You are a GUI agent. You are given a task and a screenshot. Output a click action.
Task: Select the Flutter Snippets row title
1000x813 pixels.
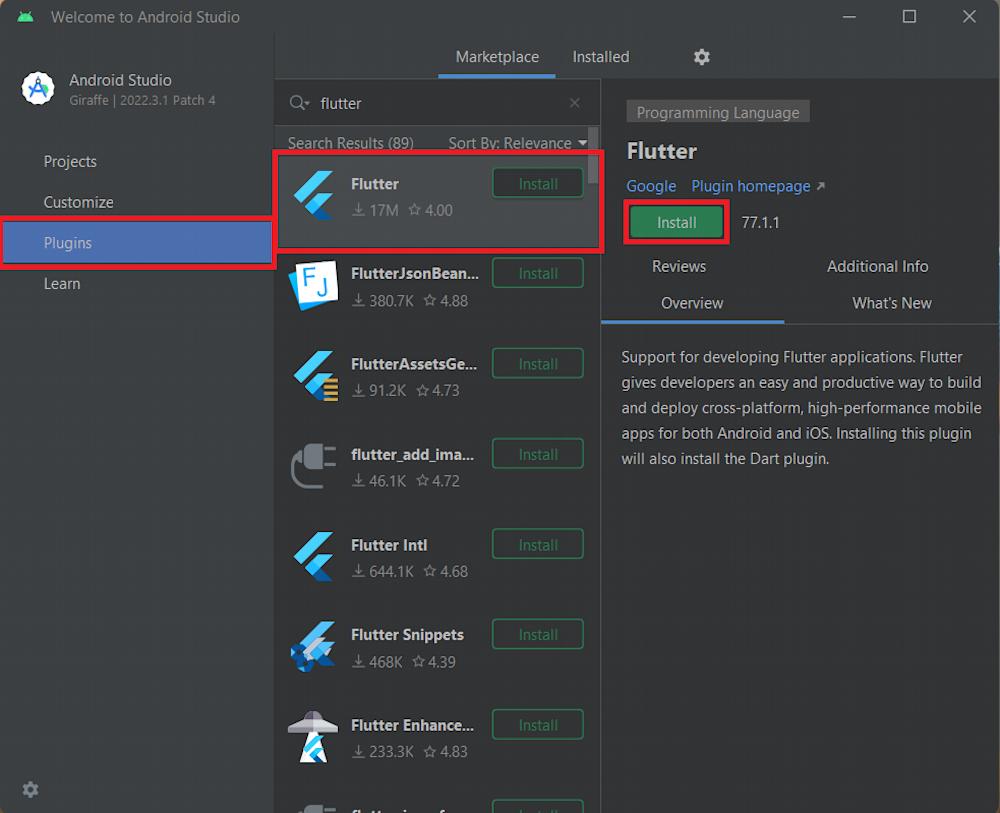[407, 635]
